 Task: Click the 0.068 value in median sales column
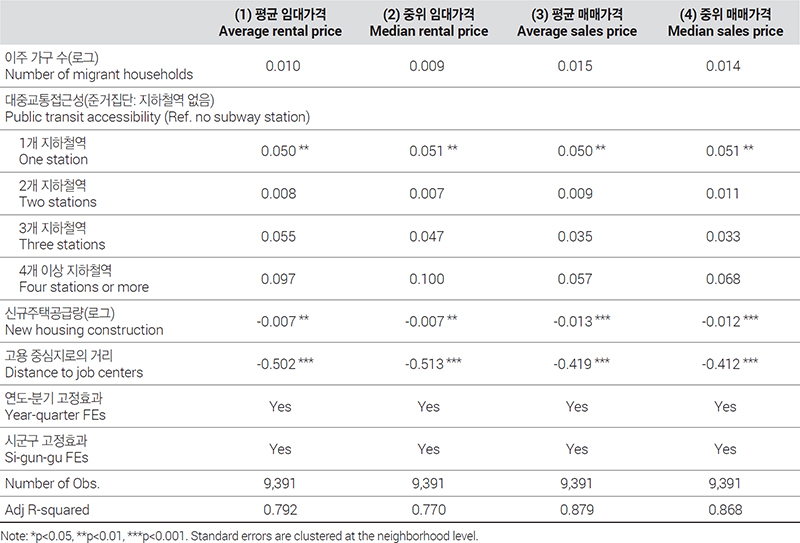(x=723, y=279)
